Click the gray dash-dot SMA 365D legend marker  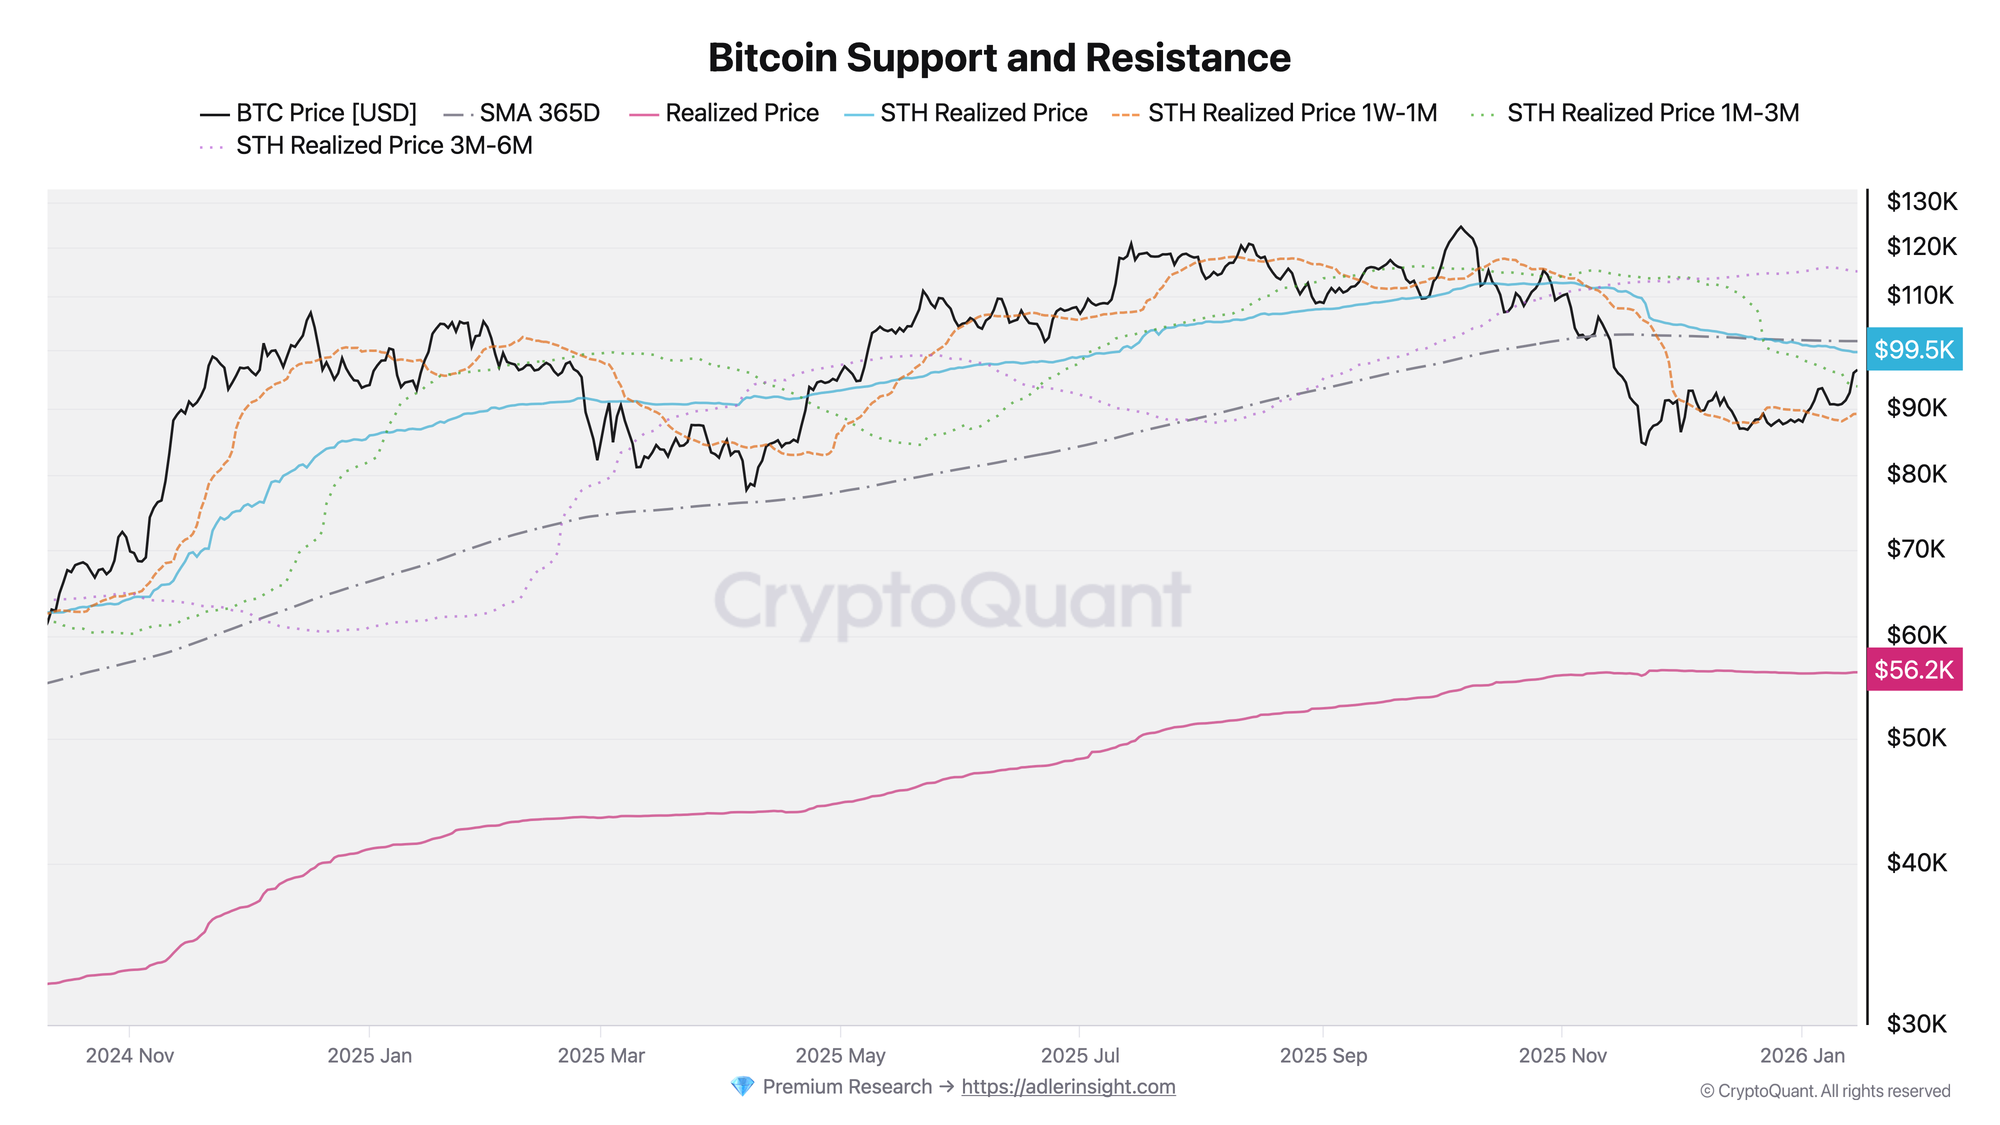point(457,114)
